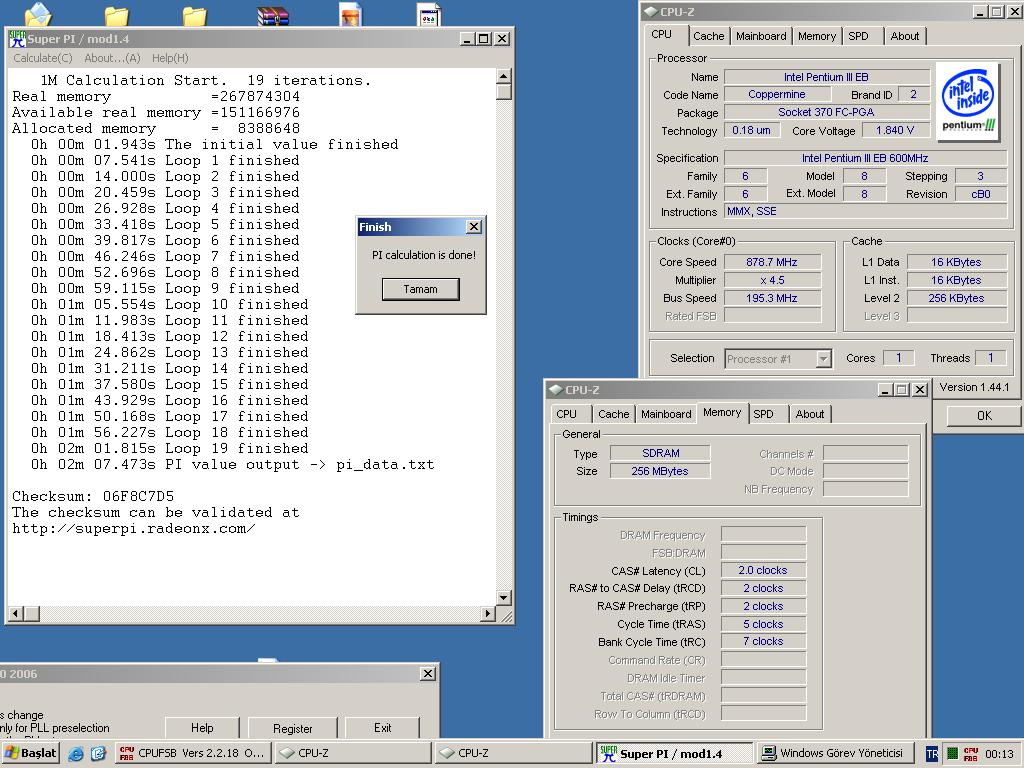
Task: Activate Super PI / mod1.4 taskbar button
Action: click(674, 753)
